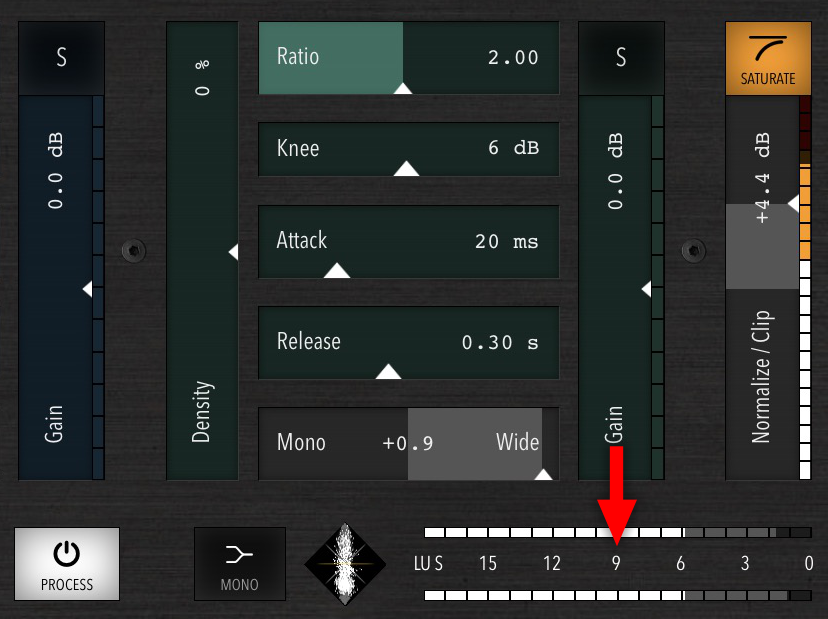
Task: Click the Mono/Wide stereo width slider
Action: pos(409,444)
